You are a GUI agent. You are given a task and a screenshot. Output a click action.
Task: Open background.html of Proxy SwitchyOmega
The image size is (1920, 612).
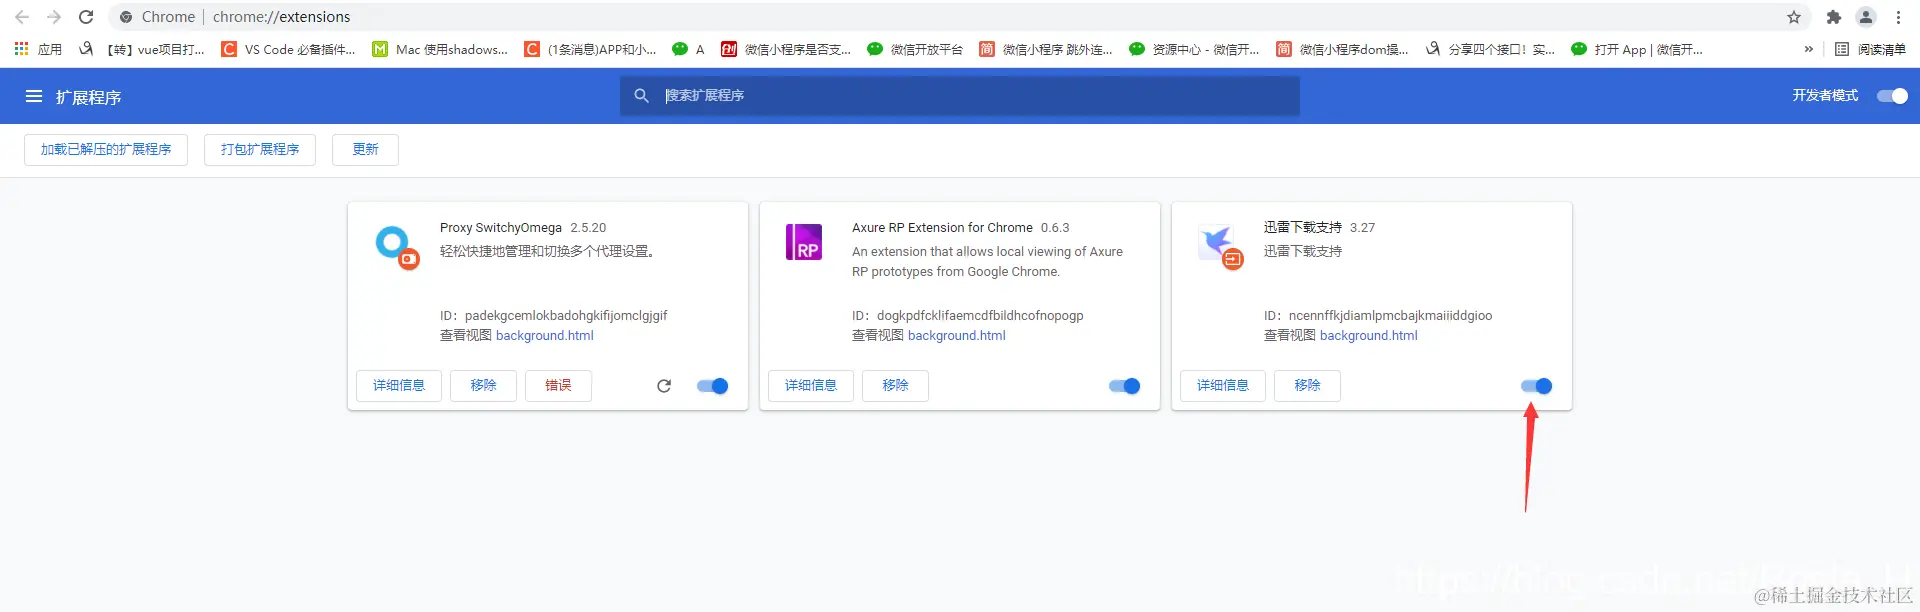pyautogui.click(x=545, y=336)
